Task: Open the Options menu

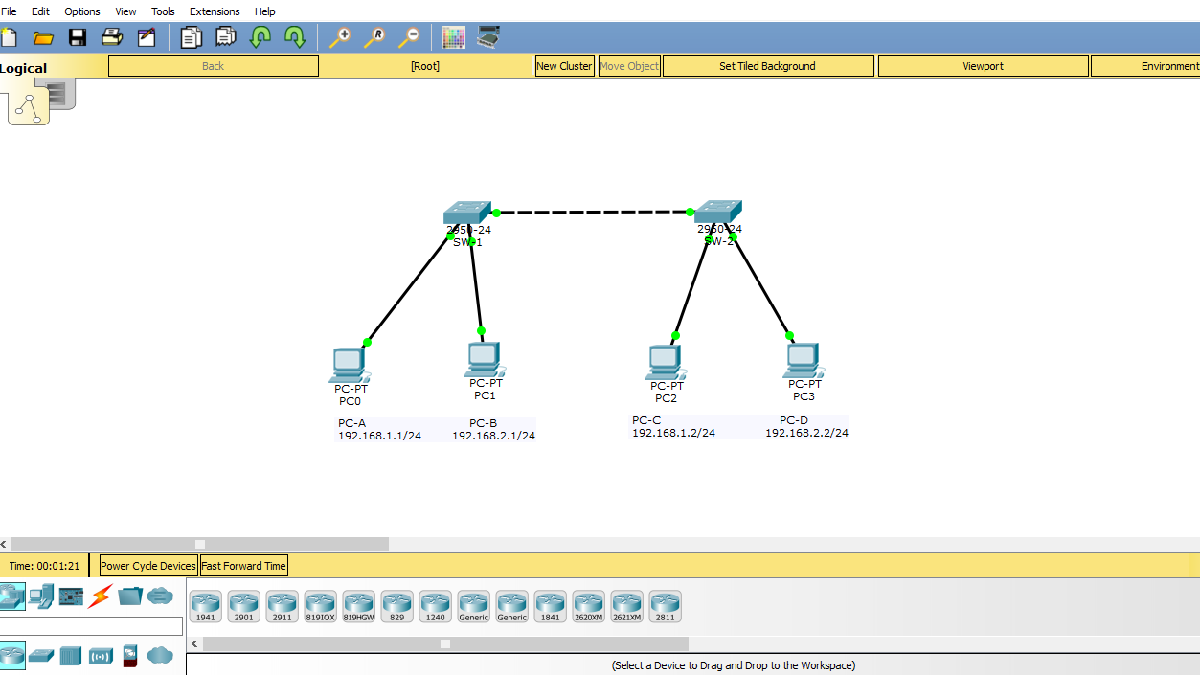Action: (82, 11)
